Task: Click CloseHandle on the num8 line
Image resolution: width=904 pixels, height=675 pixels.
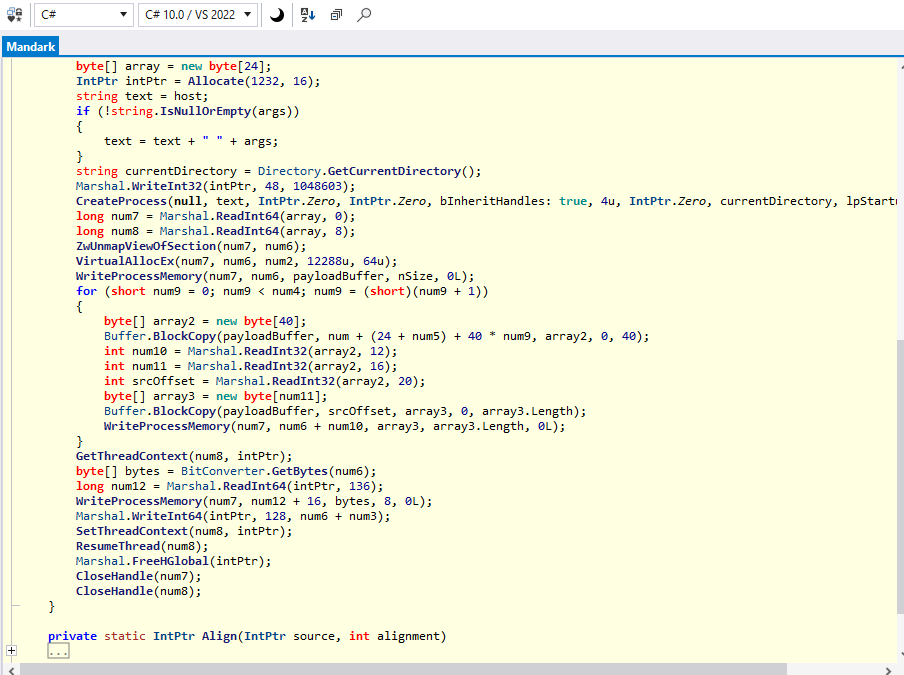Action: (114, 591)
